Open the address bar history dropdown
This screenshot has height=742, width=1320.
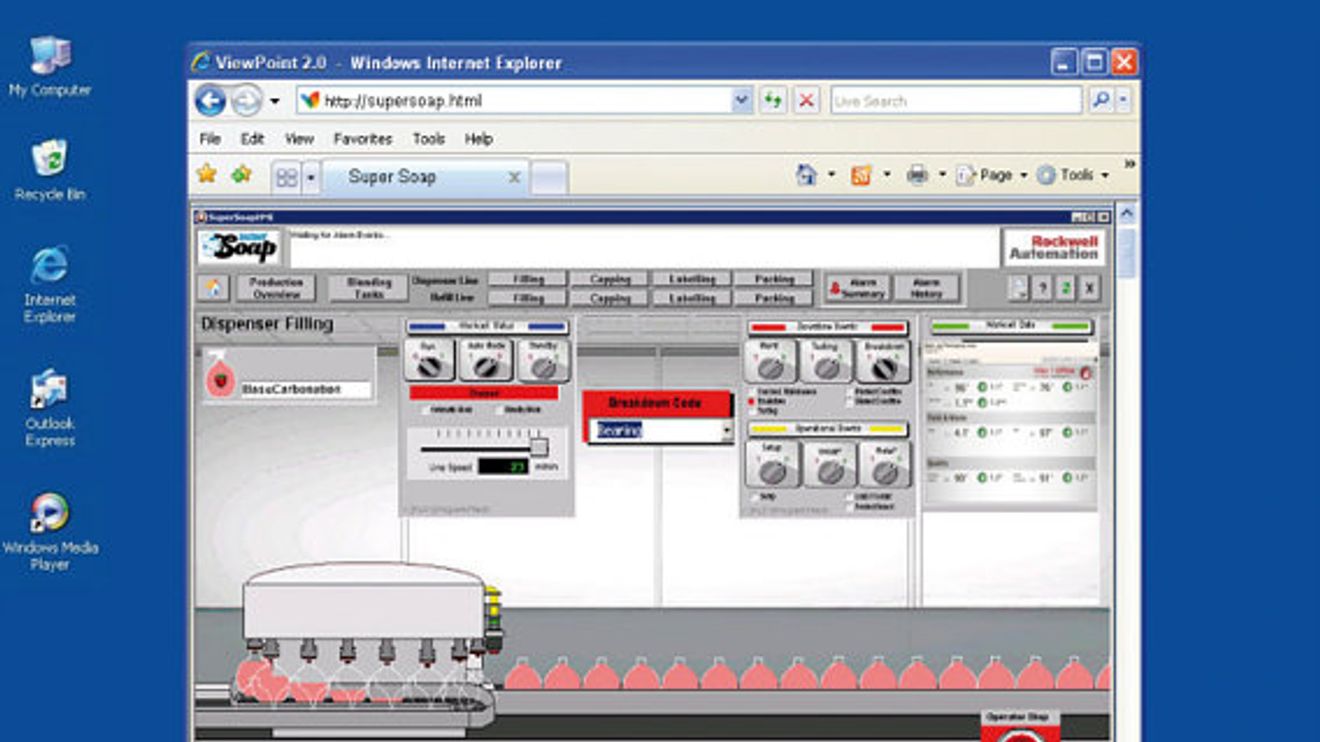pyautogui.click(x=741, y=100)
